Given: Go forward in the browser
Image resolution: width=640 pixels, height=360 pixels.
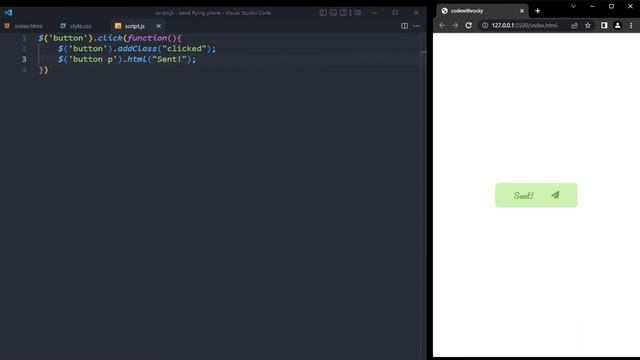Looking at the screenshot, I should tap(455, 25).
